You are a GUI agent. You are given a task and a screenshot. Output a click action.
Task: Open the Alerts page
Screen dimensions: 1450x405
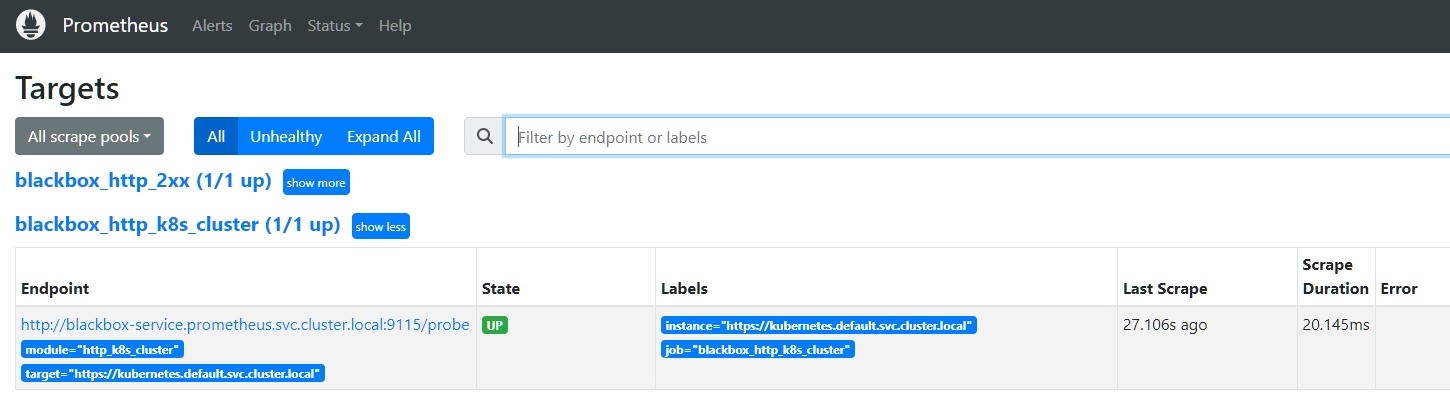pyautogui.click(x=212, y=26)
